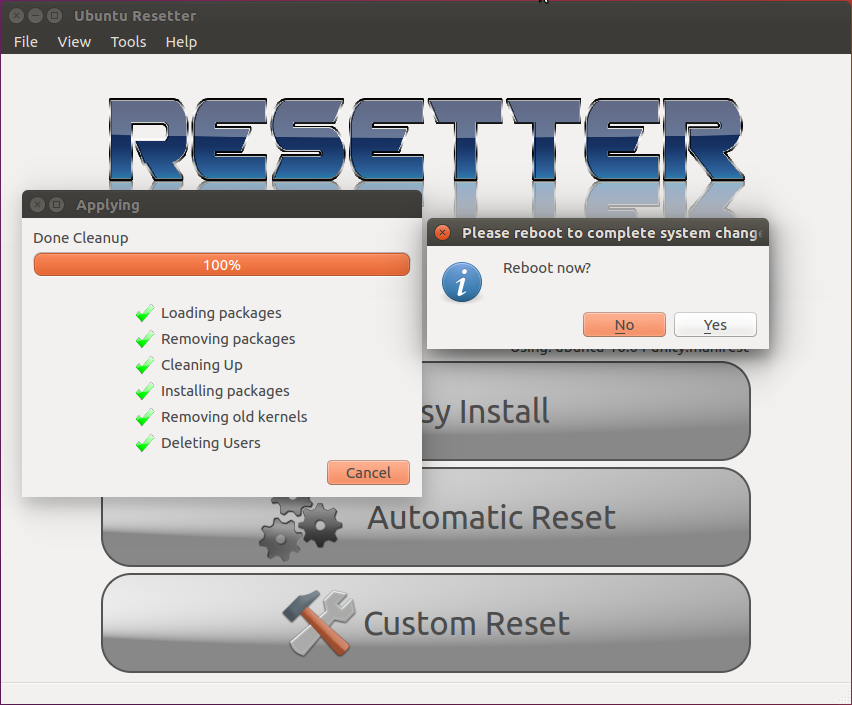Confirm reboot with the Yes button
The height and width of the screenshot is (705, 852).
(x=715, y=325)
